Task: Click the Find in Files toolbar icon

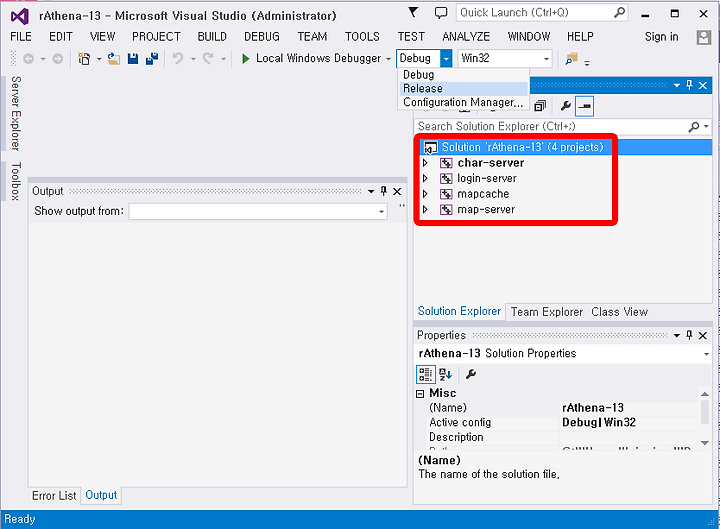Action: coord(571,59)
